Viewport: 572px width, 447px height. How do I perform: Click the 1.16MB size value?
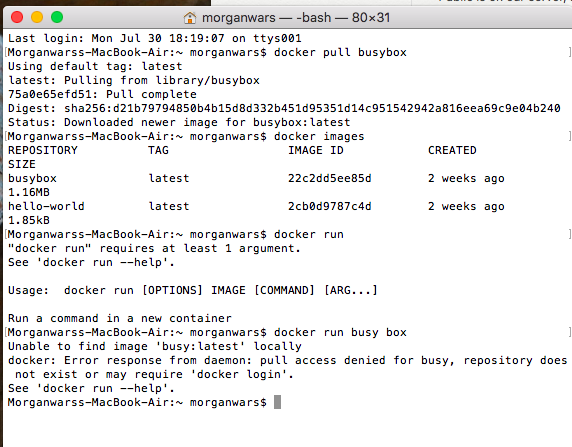pyautogui.click(x=29, y=192)
